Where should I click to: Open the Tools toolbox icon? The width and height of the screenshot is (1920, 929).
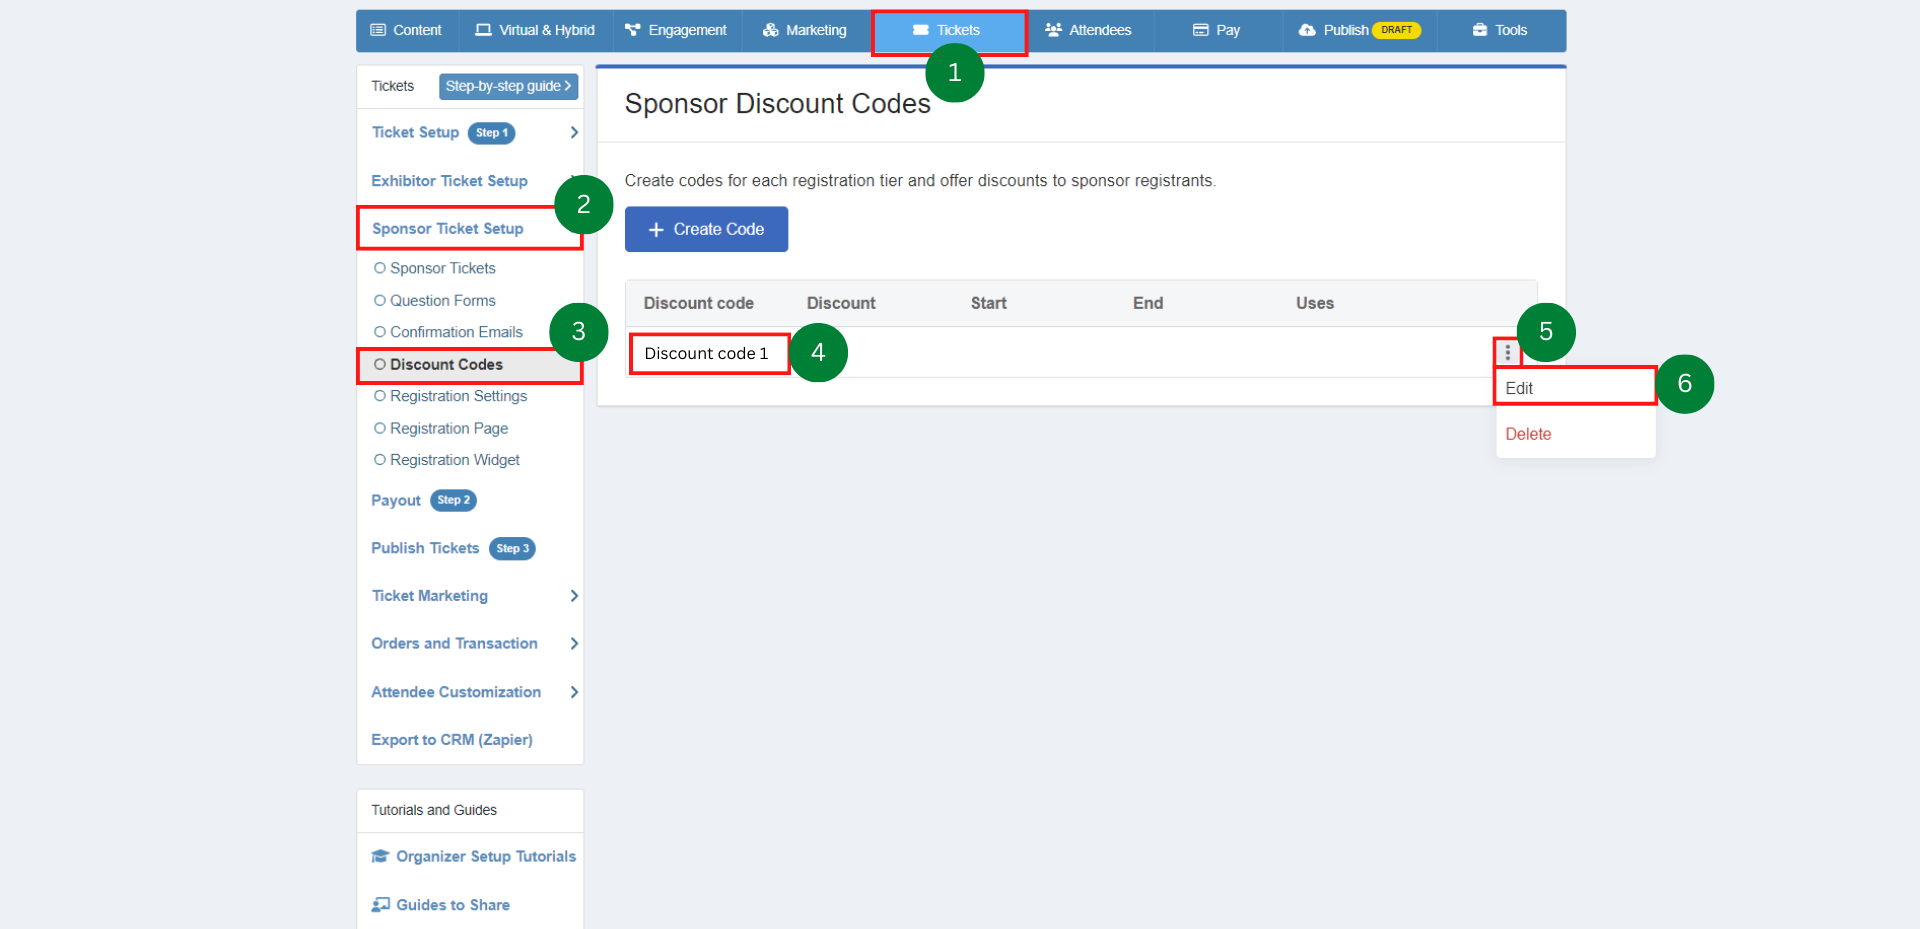(1481, 30)
